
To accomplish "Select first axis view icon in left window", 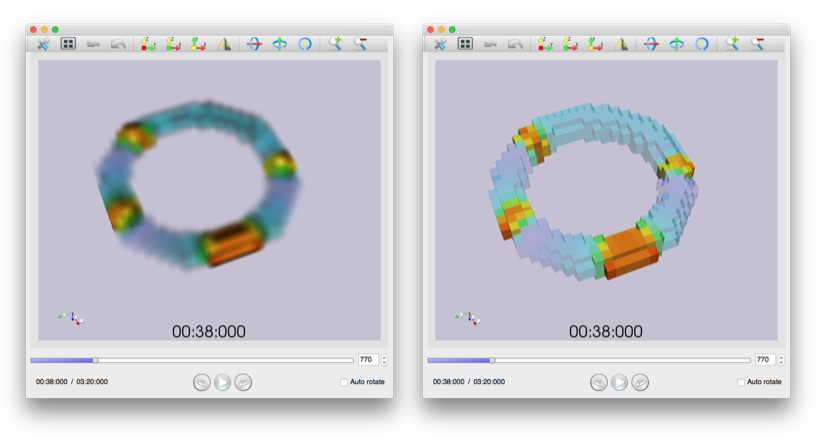I will [148, 44].
